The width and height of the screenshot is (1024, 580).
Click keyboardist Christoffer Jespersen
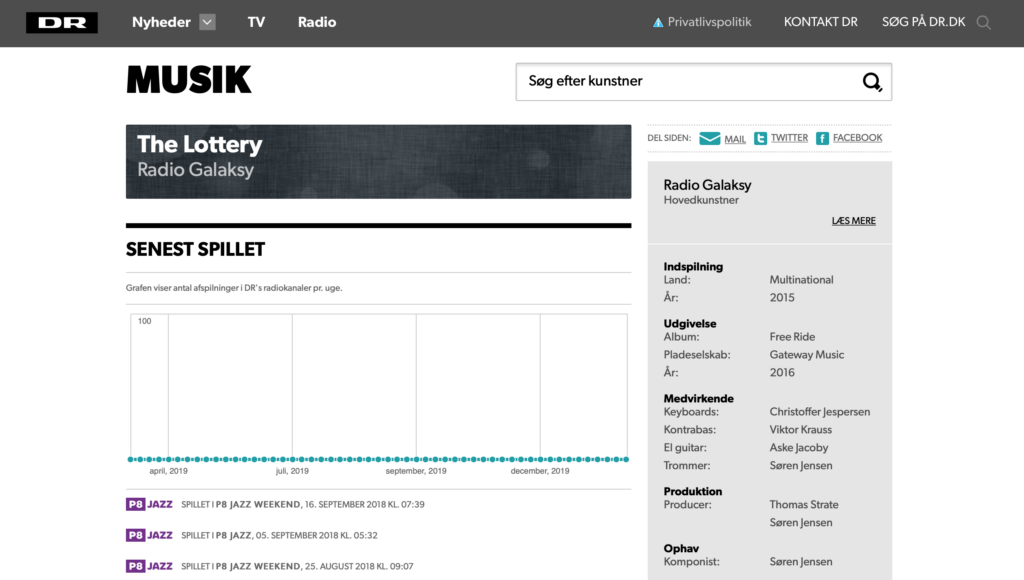tap(820, 411)
